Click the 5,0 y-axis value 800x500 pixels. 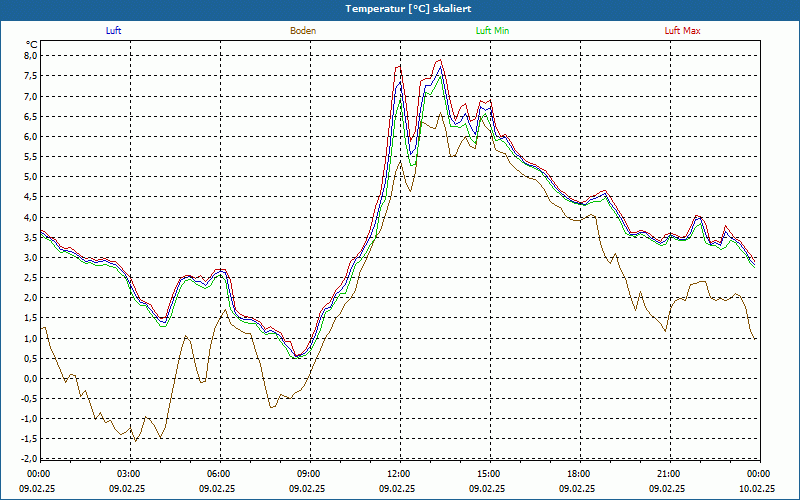tap(31, 177)
